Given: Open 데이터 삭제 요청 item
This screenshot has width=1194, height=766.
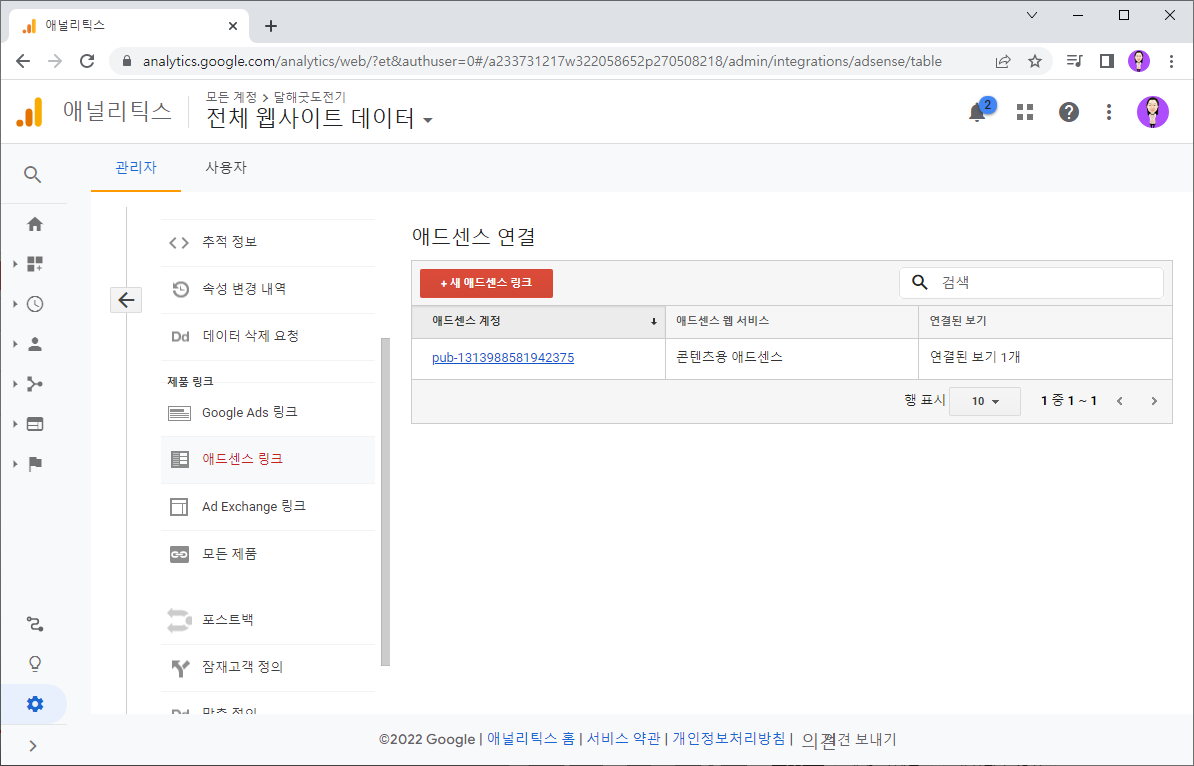Looking at the screenshot, I should click(x=268, y=337).
